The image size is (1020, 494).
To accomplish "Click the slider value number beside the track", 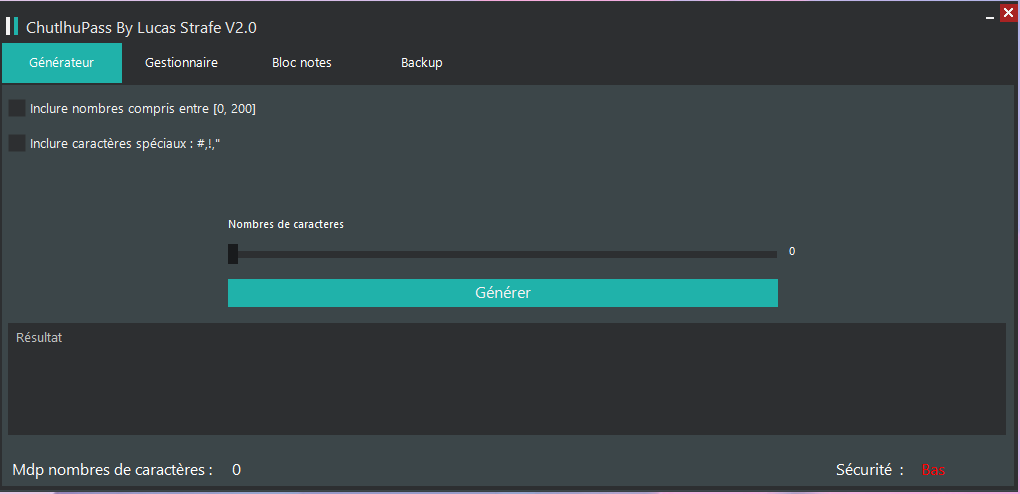I will pyautogui.click(x=792, y=252).
